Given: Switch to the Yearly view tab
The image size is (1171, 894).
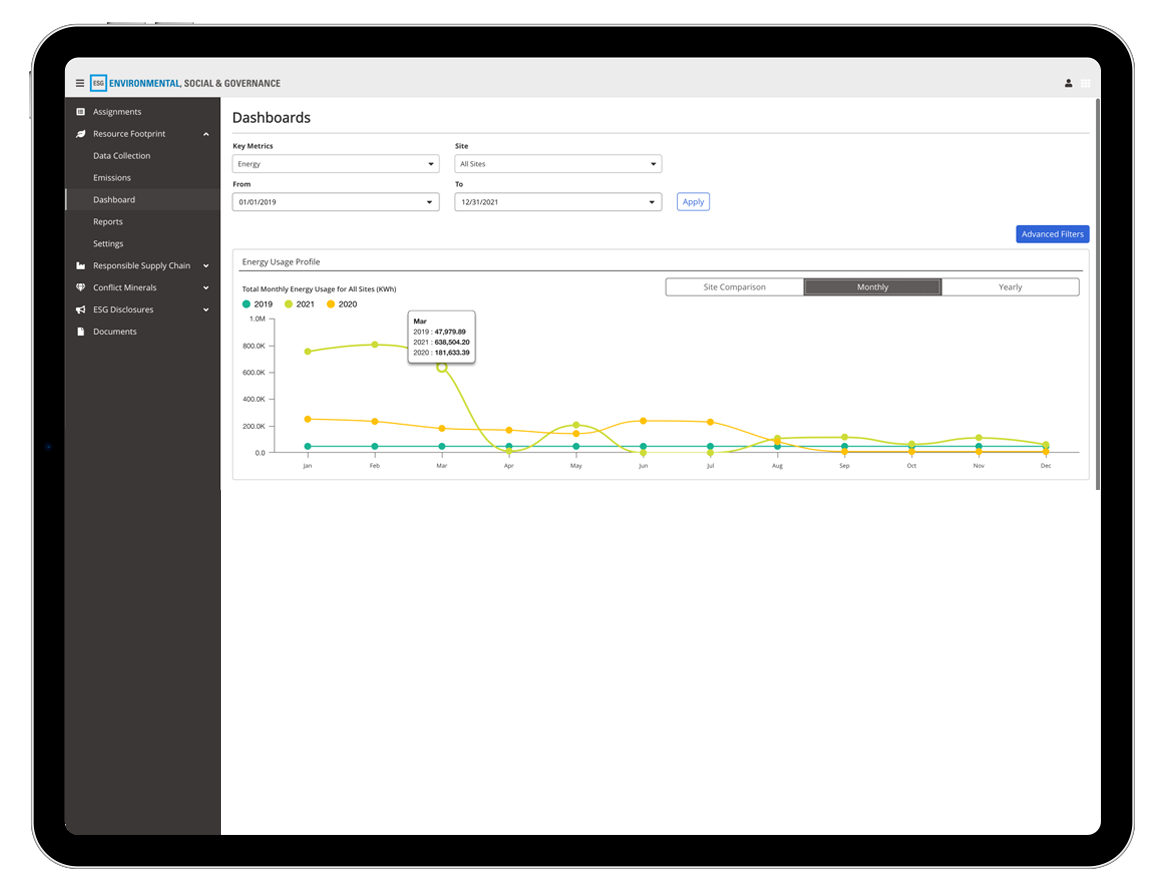Looking at the screenshot, I should 1010,286.
